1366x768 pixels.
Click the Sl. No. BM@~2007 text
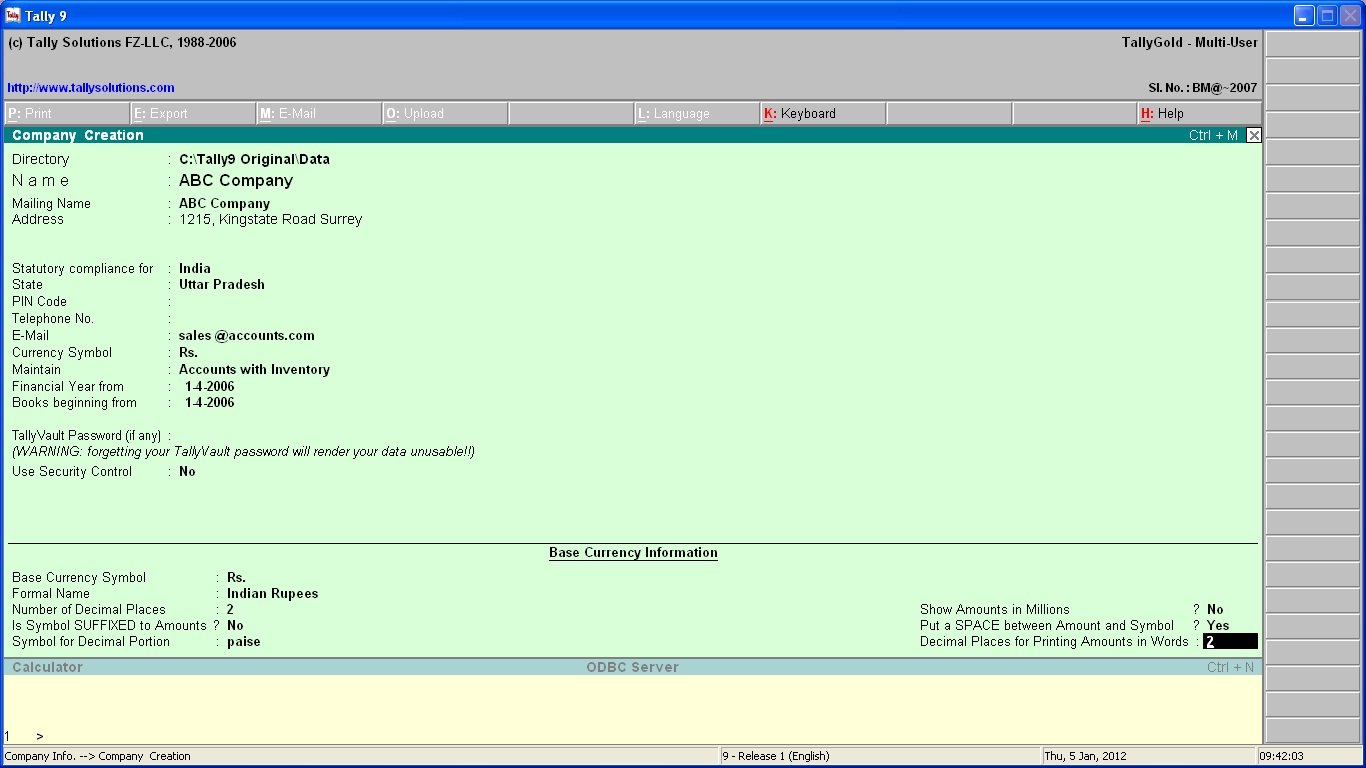1203,88
